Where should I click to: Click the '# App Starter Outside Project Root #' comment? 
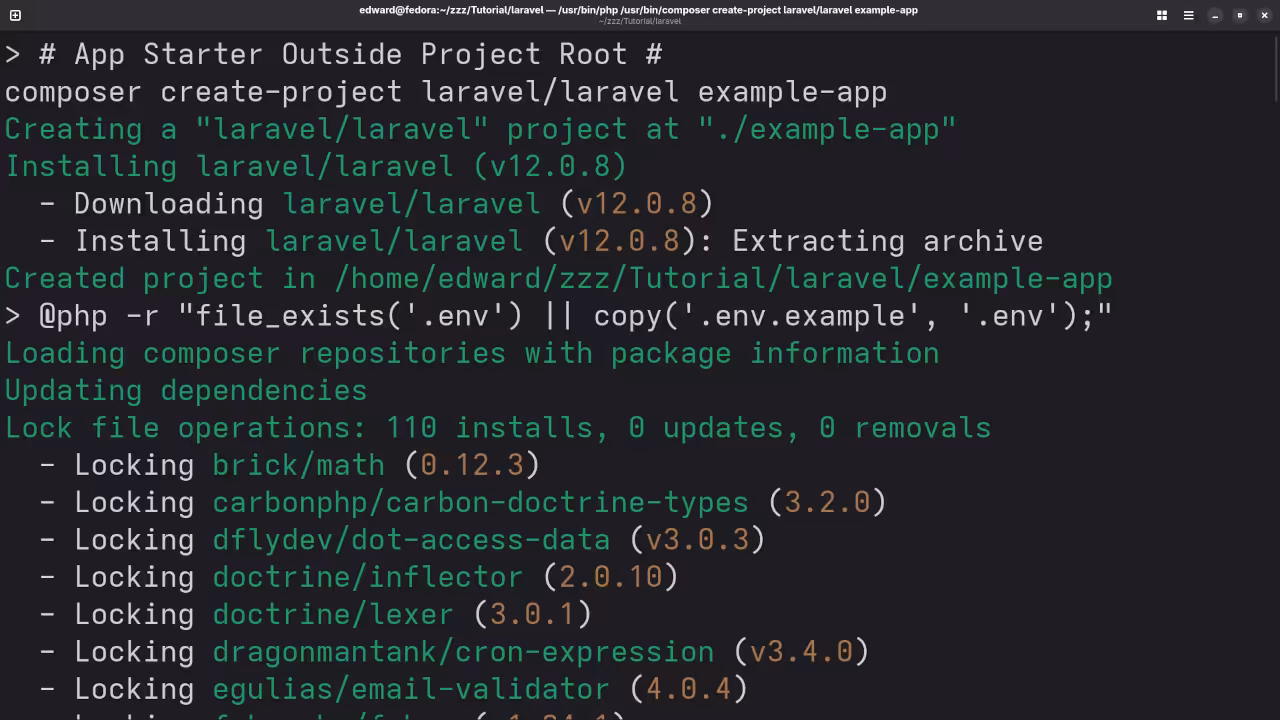[x=351, y=54]
